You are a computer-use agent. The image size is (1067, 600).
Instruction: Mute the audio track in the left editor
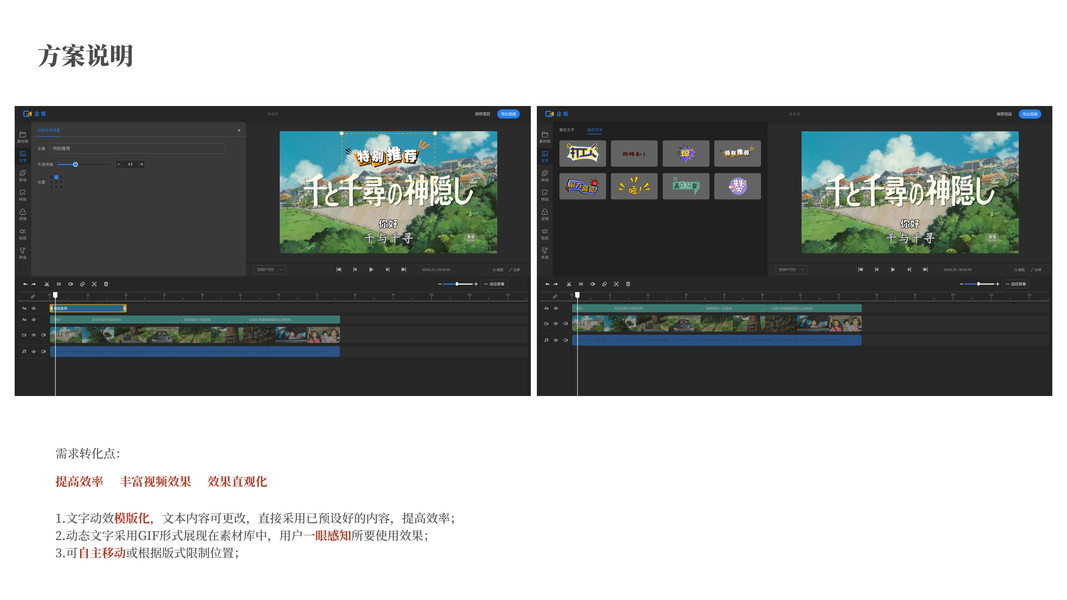44,352
